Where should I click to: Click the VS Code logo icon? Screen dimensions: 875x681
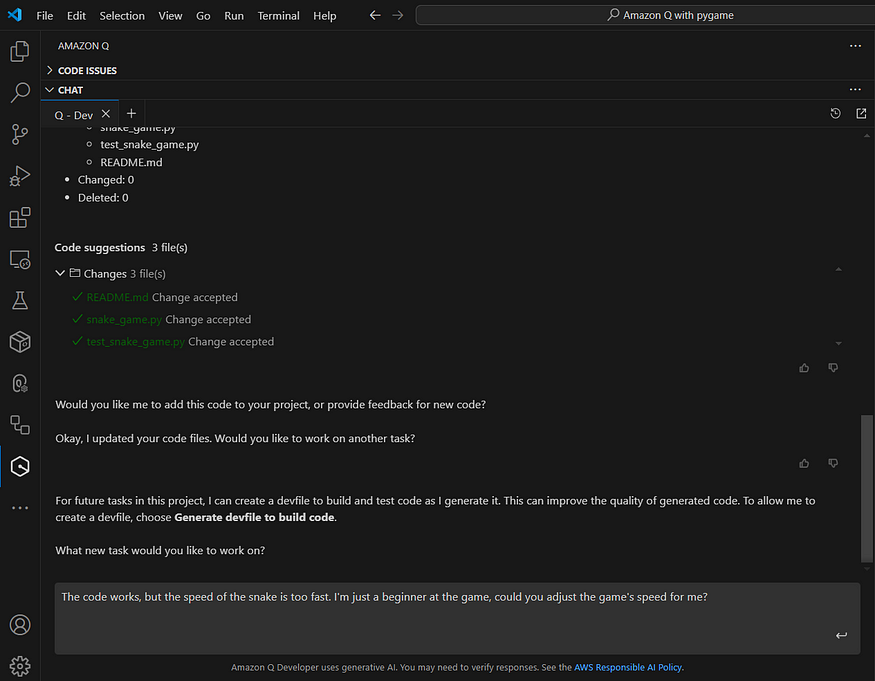pos(15,15)
